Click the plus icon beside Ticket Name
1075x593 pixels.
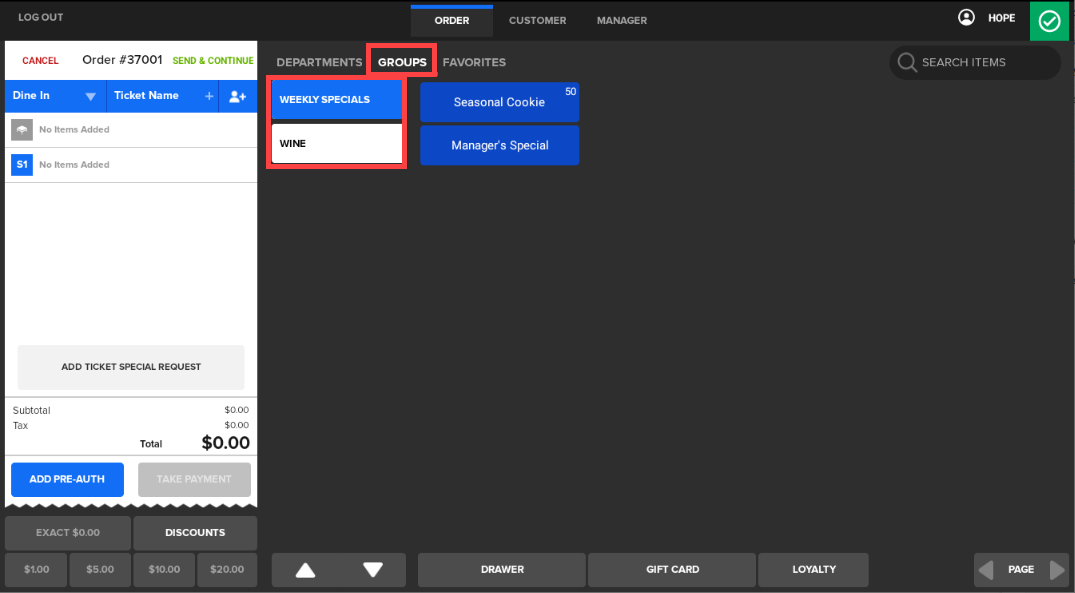[x=209, y=96]
